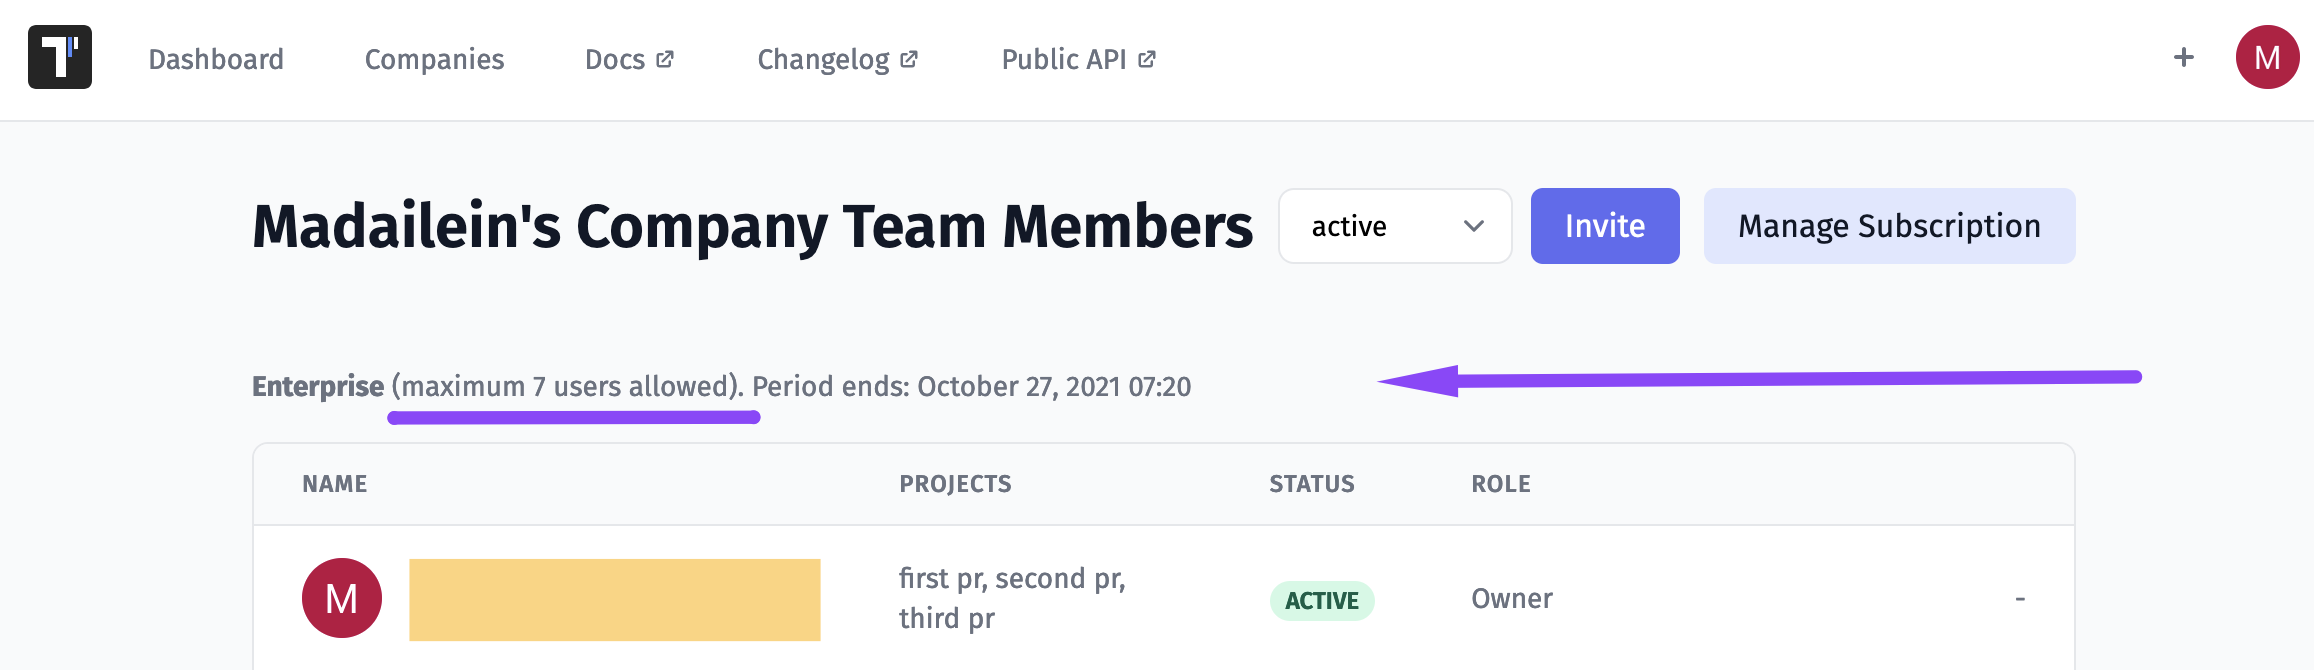This screenshot has height=670, width=2314.
Task: Expand the active status filter dropdown
Action: coord(1395,226)
